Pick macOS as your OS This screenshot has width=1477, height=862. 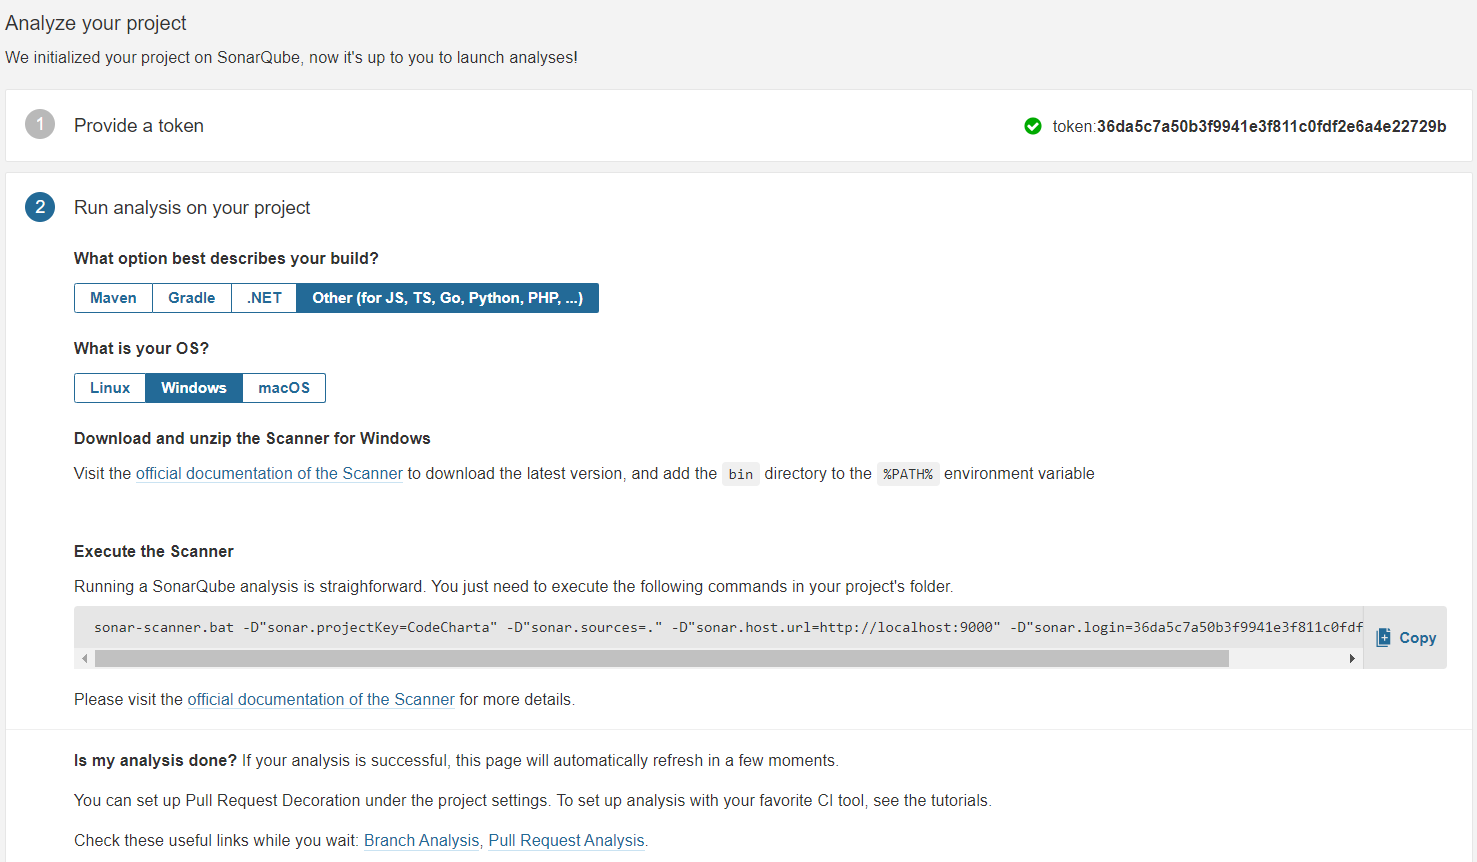click(284, 388)
